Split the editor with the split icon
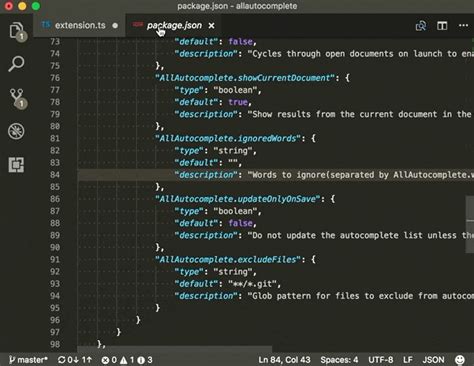This screenshot has height=366, width=474. point(442,26)
